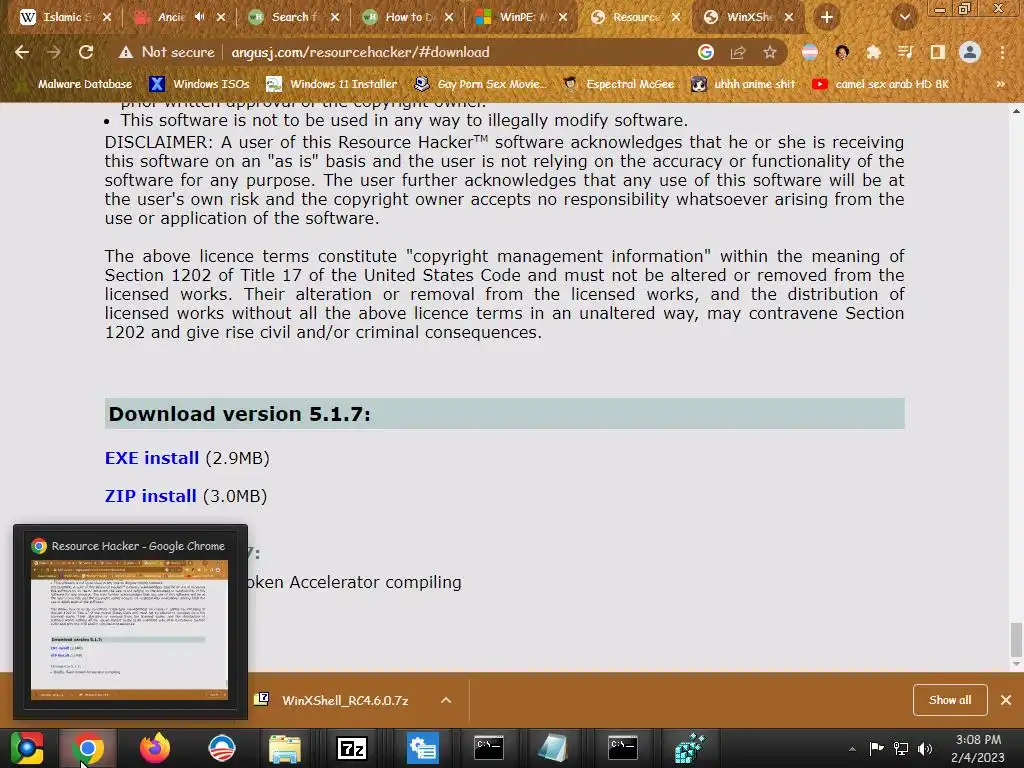Open the Google icon in the address bar
Screen dimensions: 1024x768
tap(706, 52)
